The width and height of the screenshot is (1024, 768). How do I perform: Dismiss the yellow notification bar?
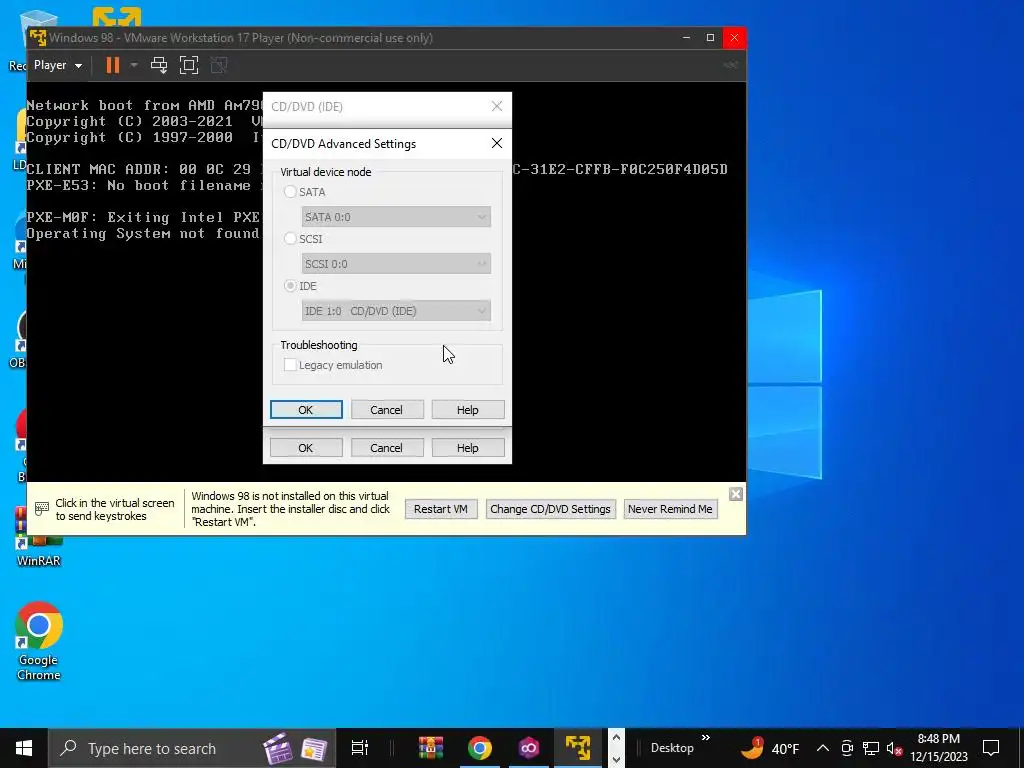point(736,494)
